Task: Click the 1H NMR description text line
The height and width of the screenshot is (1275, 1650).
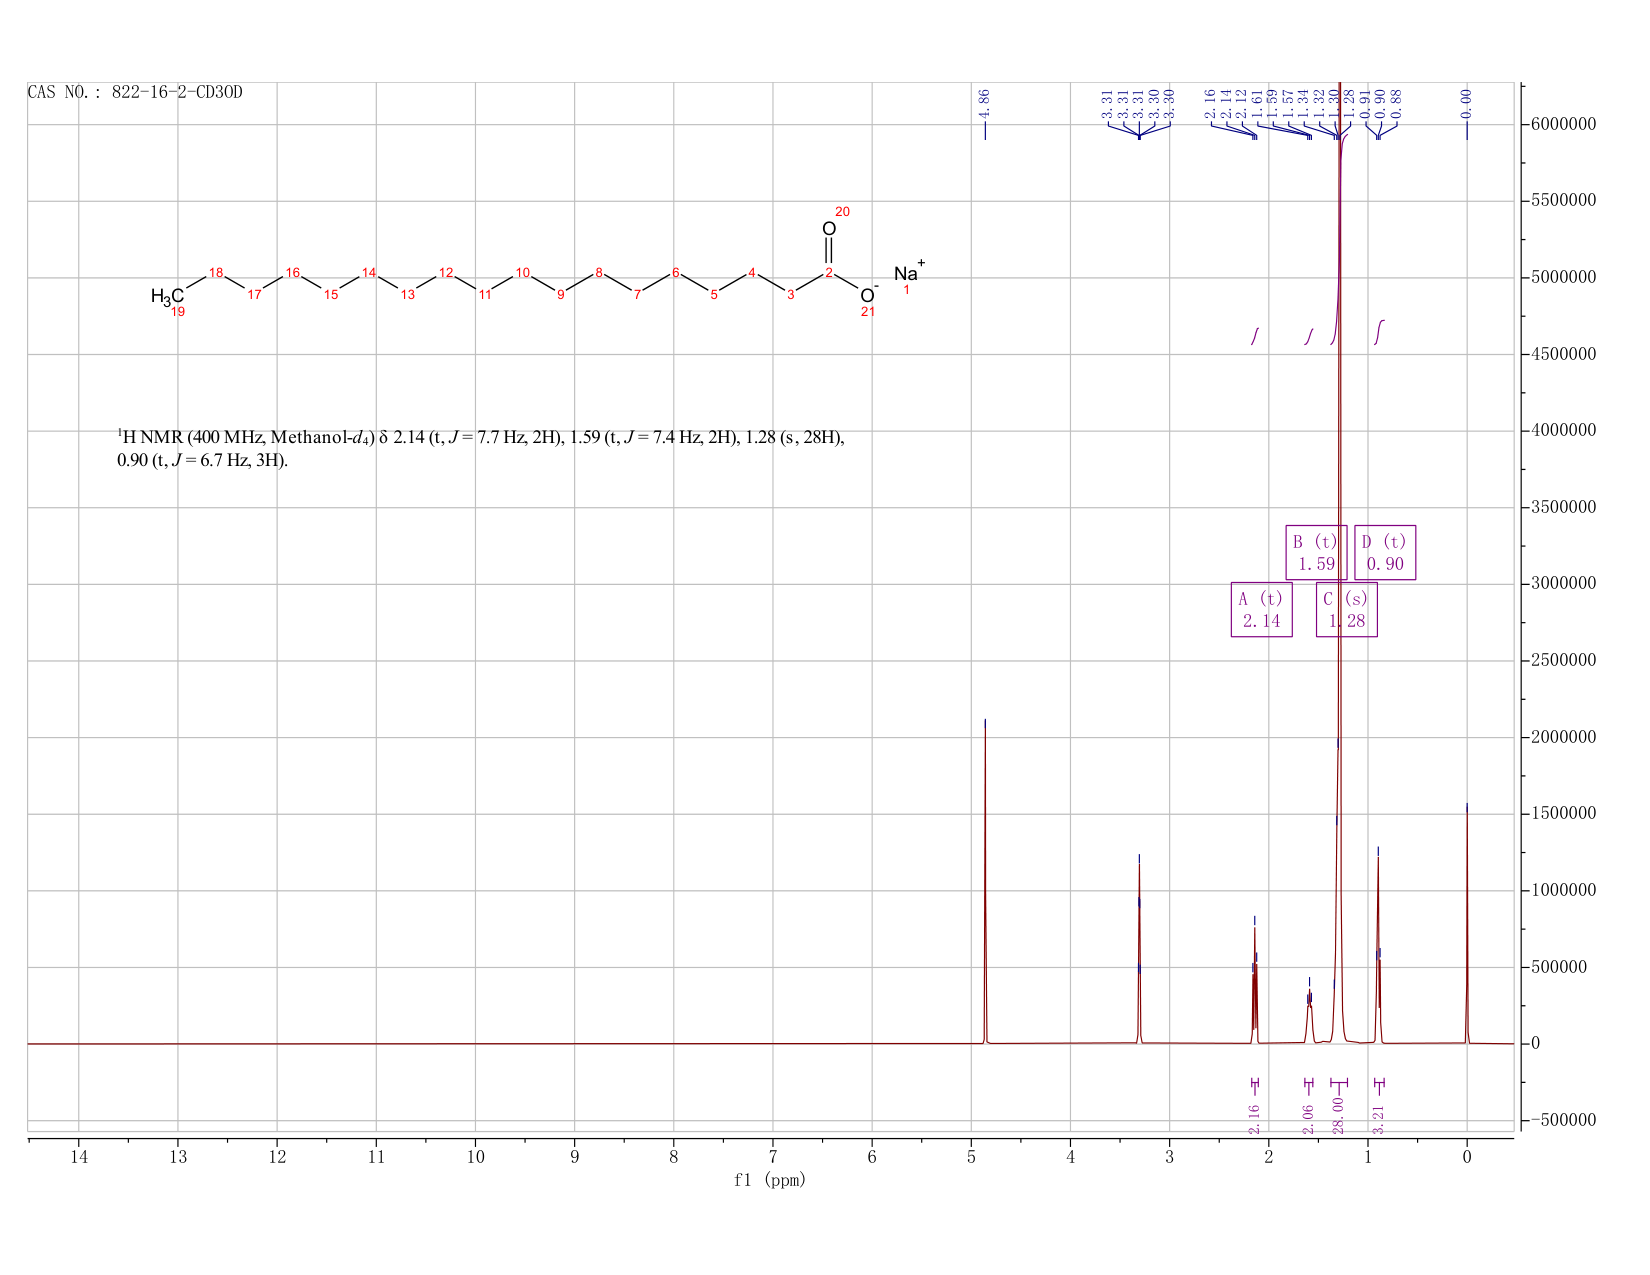Action: coord(481,449)
